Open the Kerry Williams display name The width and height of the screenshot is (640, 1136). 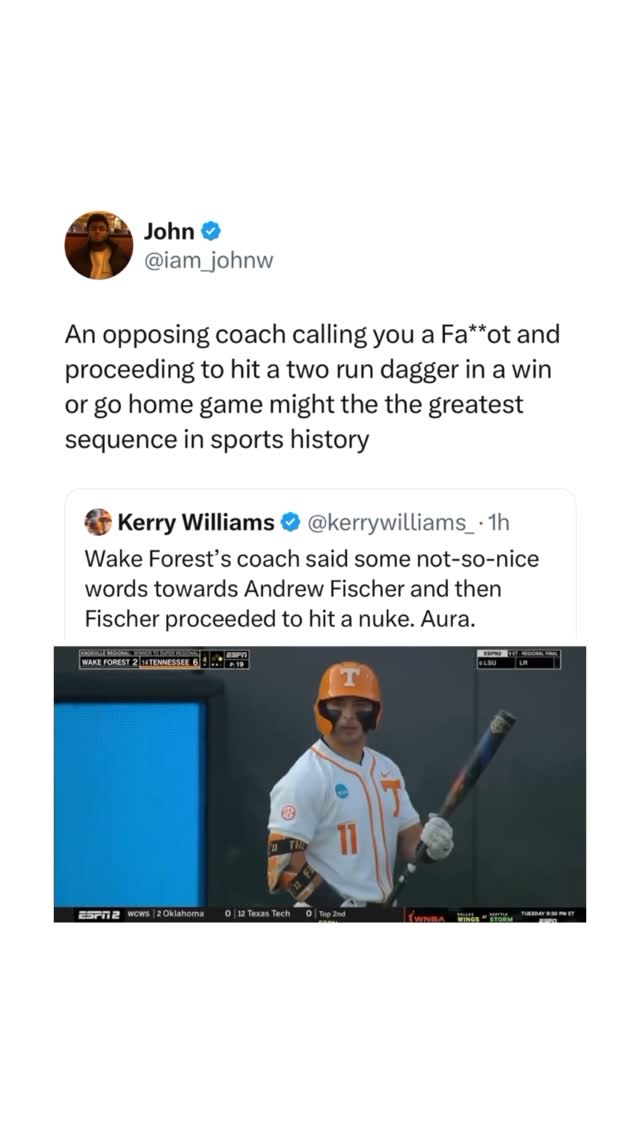196,522
